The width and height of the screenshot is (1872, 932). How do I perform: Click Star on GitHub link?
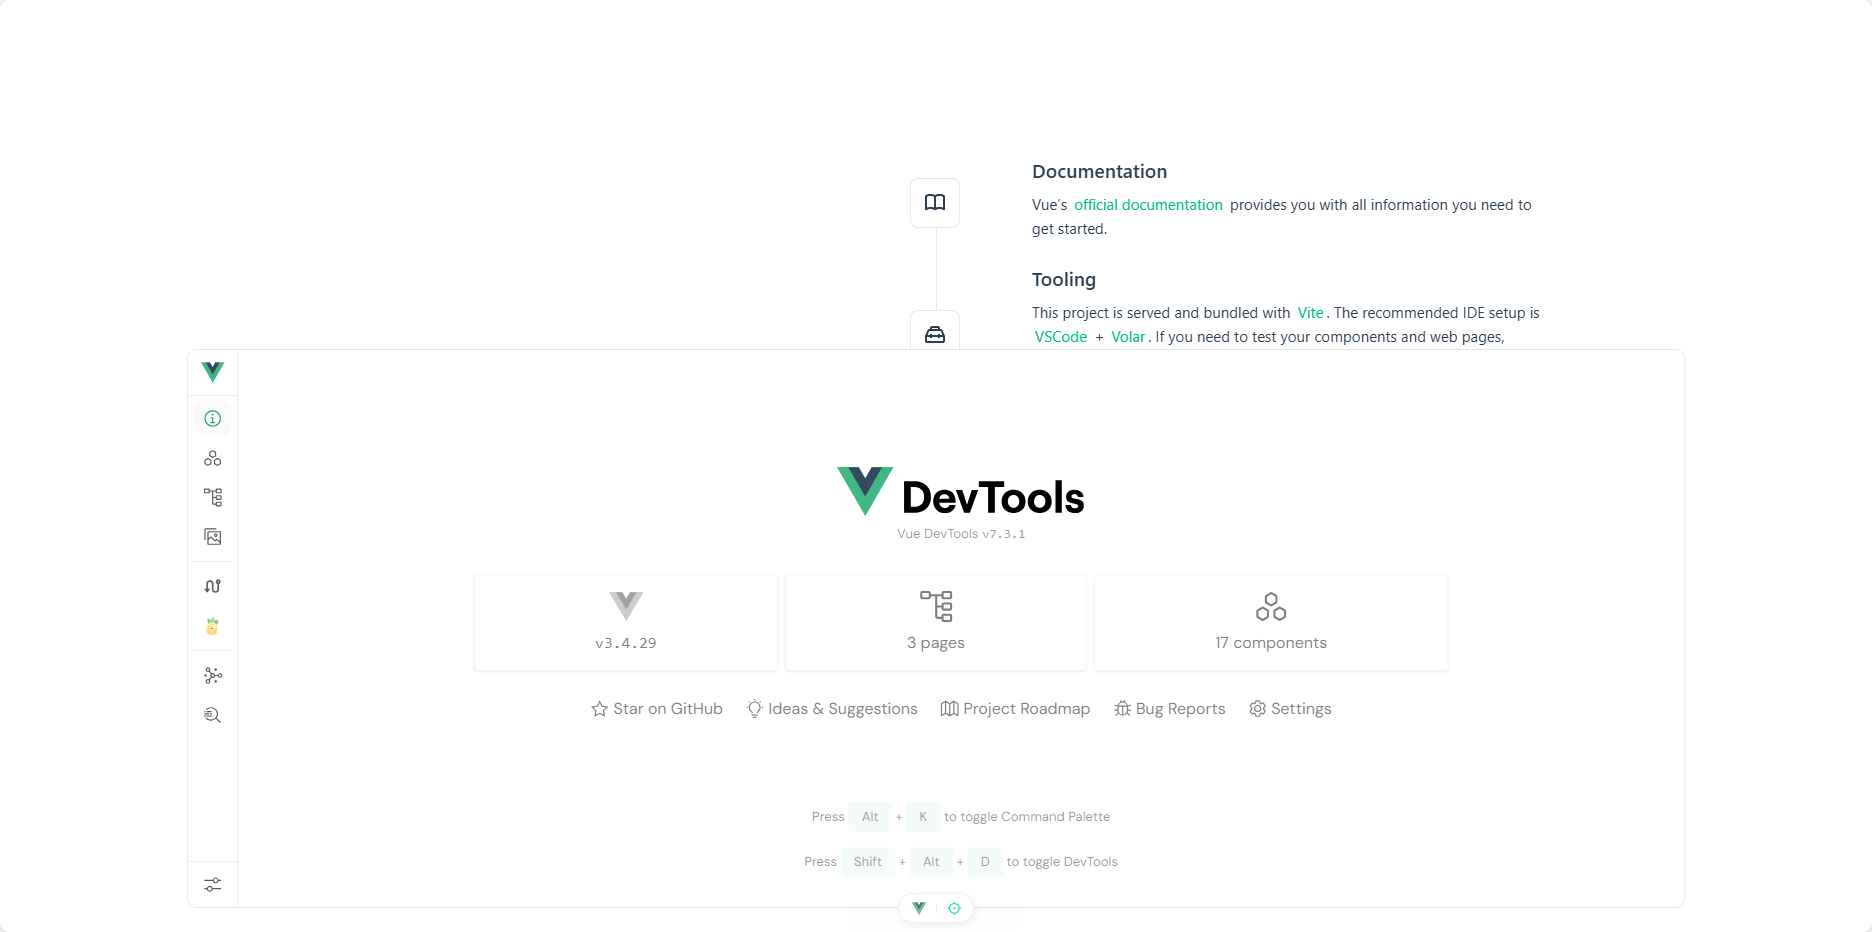coord(657,709)
